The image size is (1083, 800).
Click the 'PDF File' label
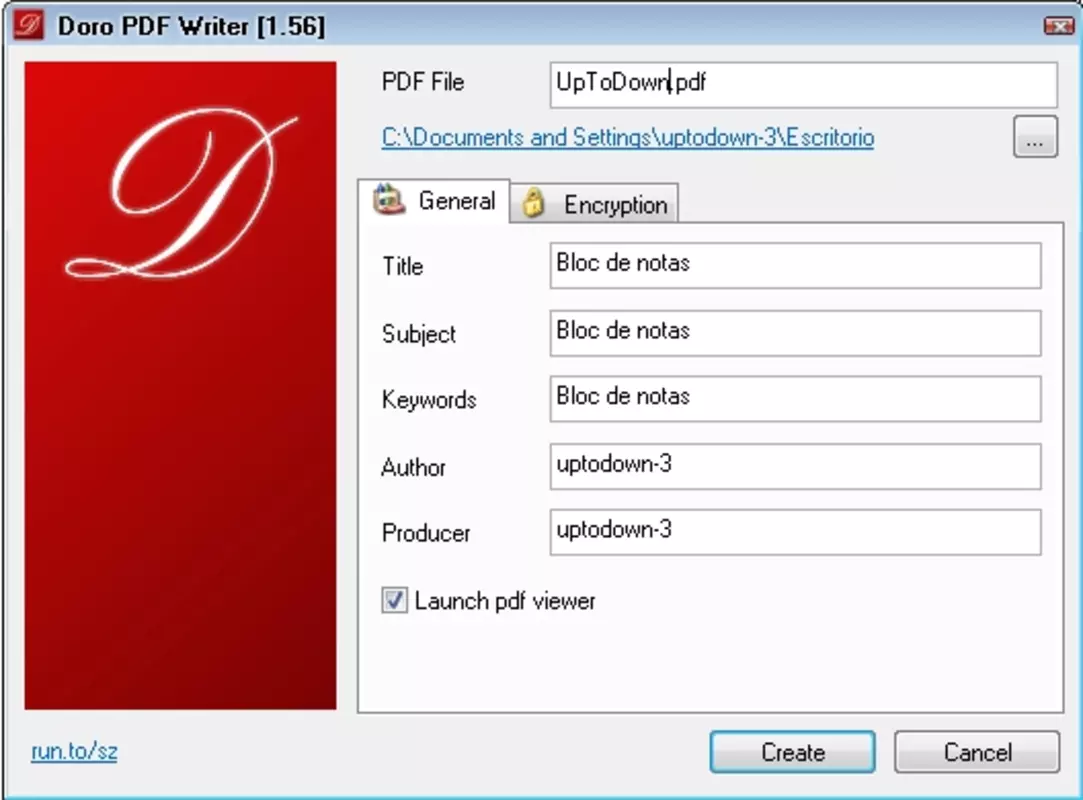(423, 82)
